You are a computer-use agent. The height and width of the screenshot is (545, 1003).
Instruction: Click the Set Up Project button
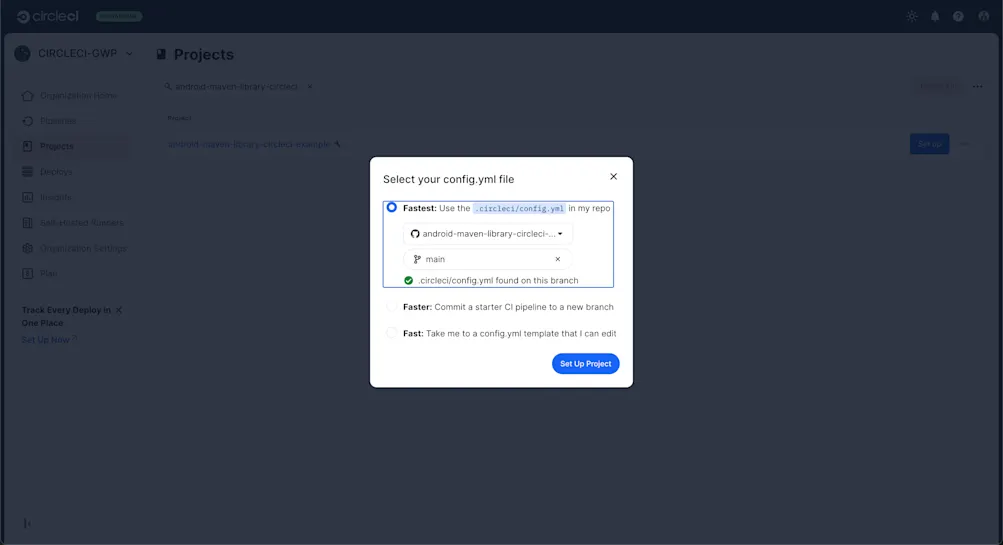pyautogui.click(x=585, y=363)
